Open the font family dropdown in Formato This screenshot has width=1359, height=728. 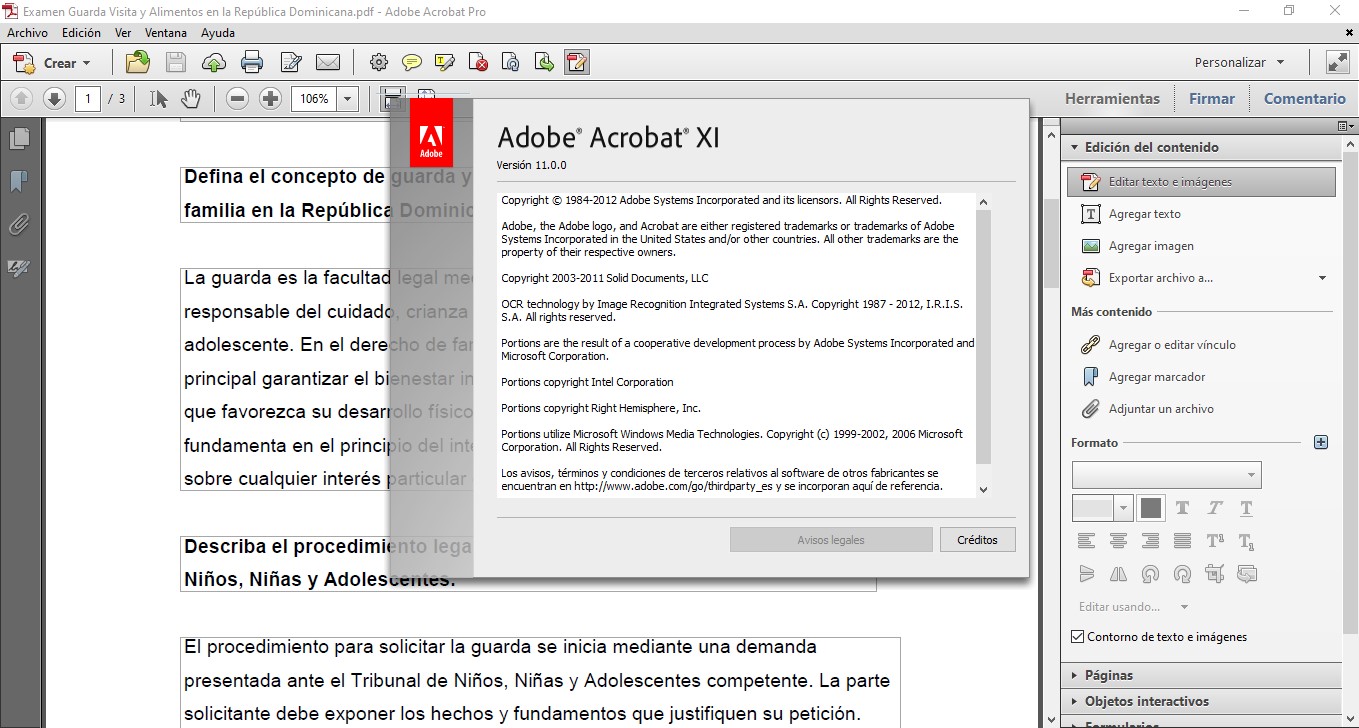point(1166,475)
